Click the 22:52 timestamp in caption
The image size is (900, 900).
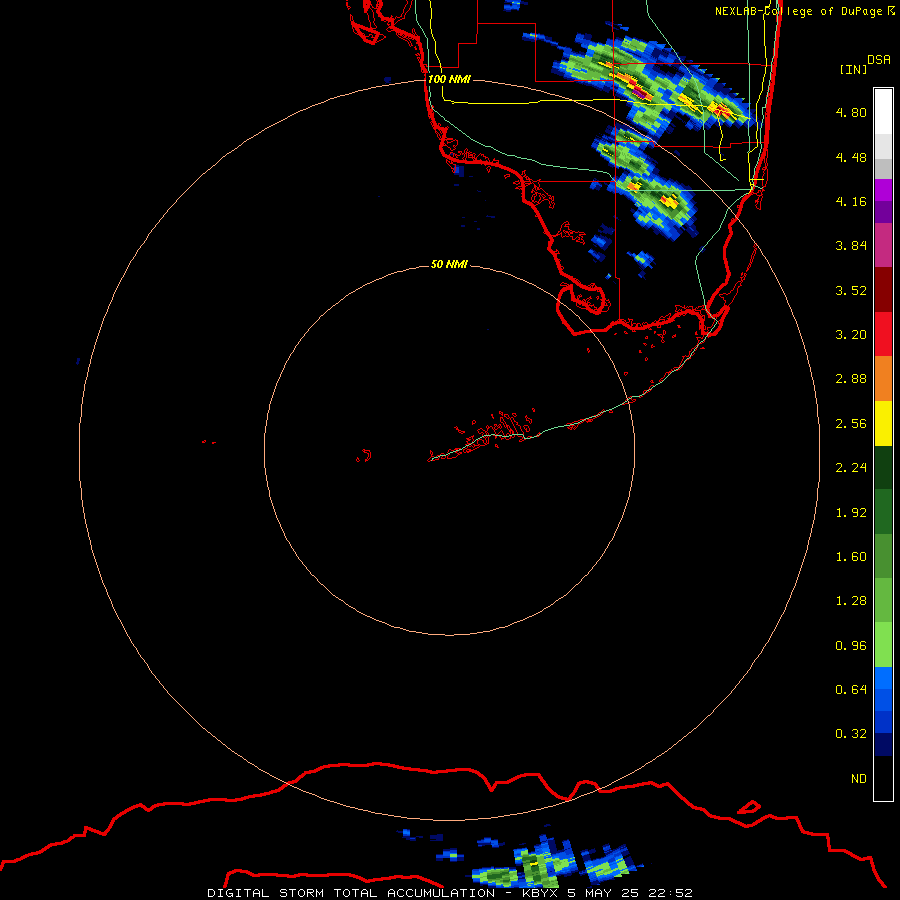[670, 893]
